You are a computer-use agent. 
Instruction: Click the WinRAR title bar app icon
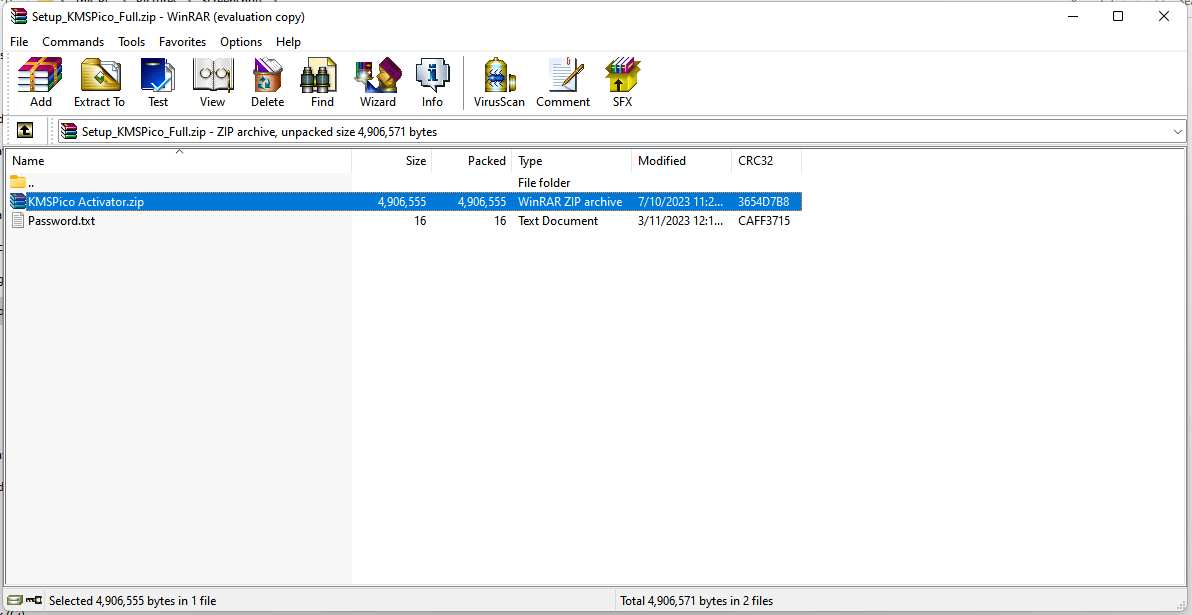tap(19, 17)
